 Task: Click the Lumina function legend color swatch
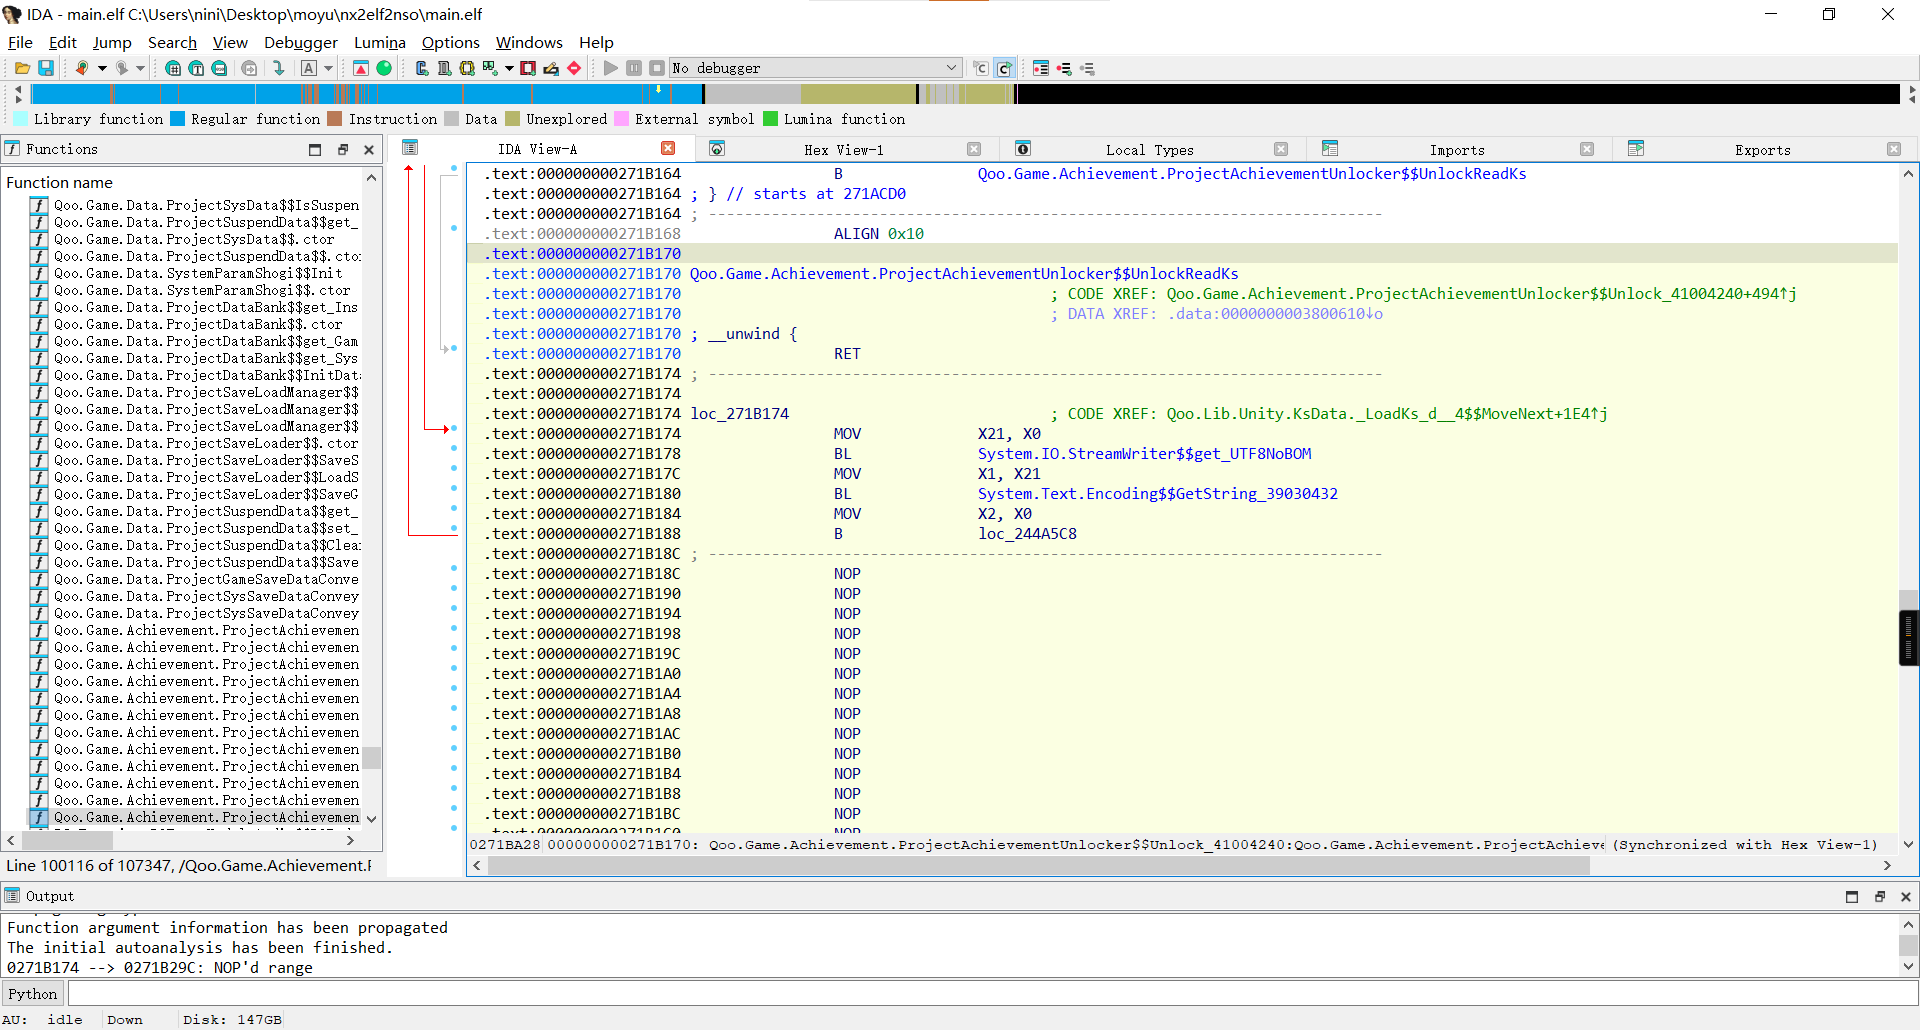[x=771, y=119]
